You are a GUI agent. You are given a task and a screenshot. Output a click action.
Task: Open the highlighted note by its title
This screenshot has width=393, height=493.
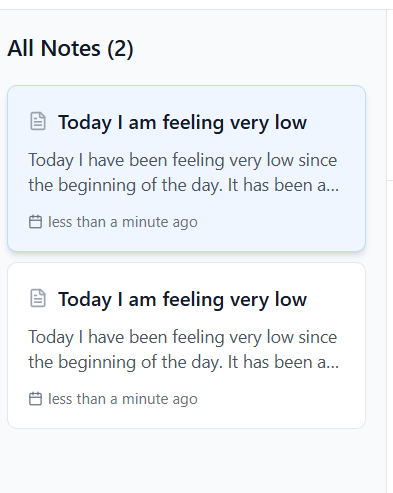pyautogui.click(x=182, y=122)
